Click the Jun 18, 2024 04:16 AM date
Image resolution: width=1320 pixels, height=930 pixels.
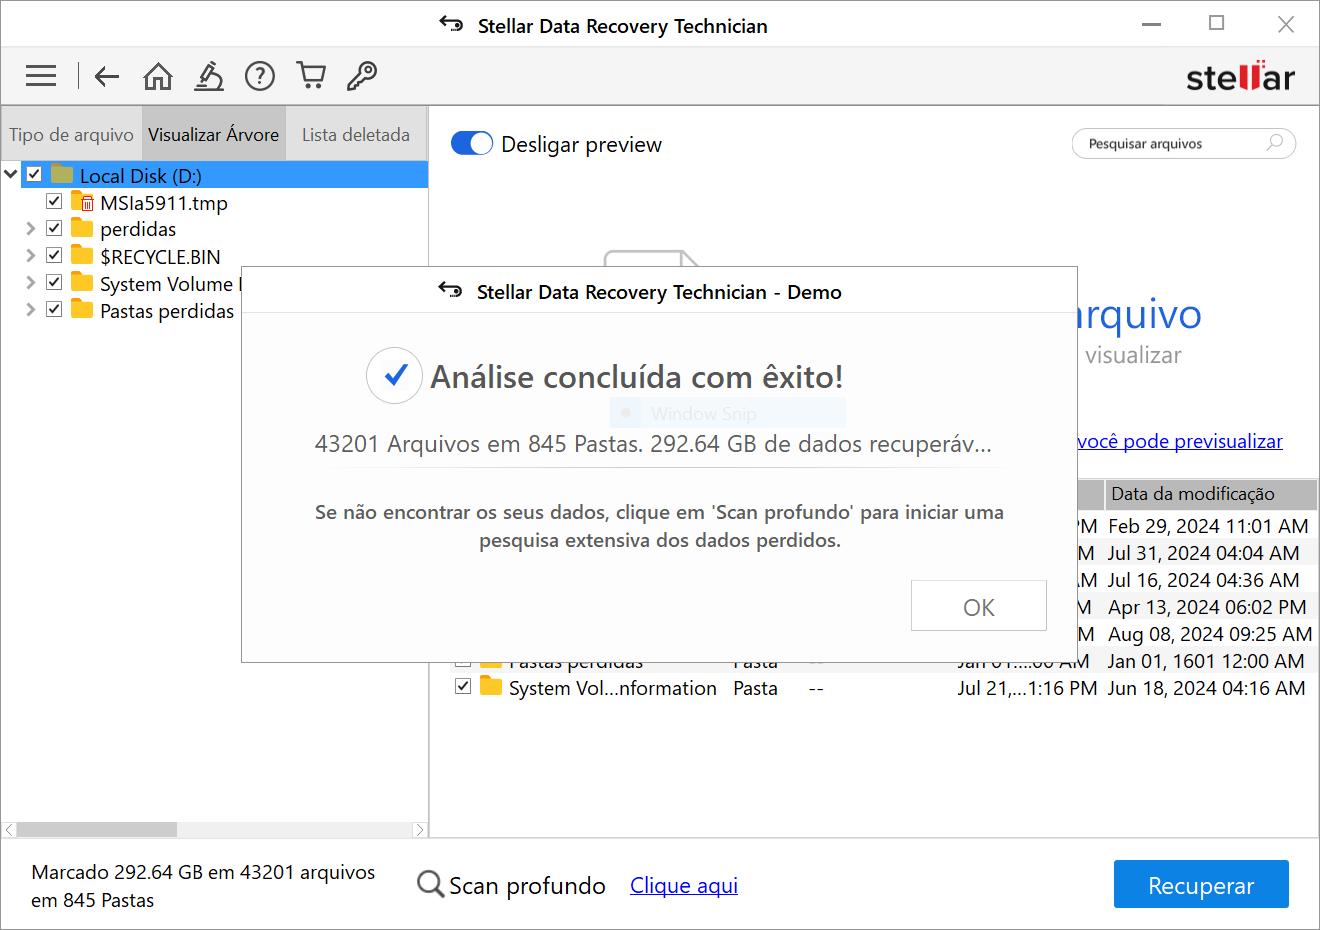pos(1206,688)
